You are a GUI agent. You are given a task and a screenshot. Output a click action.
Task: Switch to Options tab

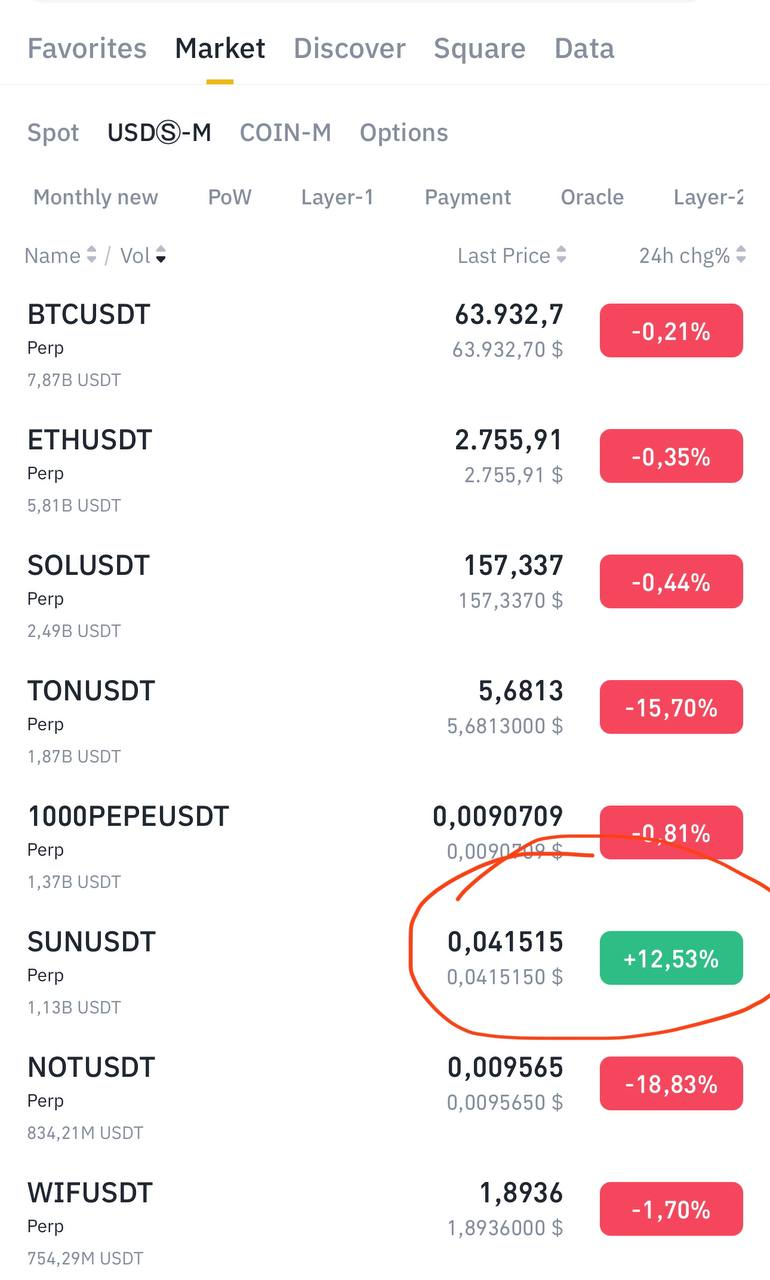403,132
